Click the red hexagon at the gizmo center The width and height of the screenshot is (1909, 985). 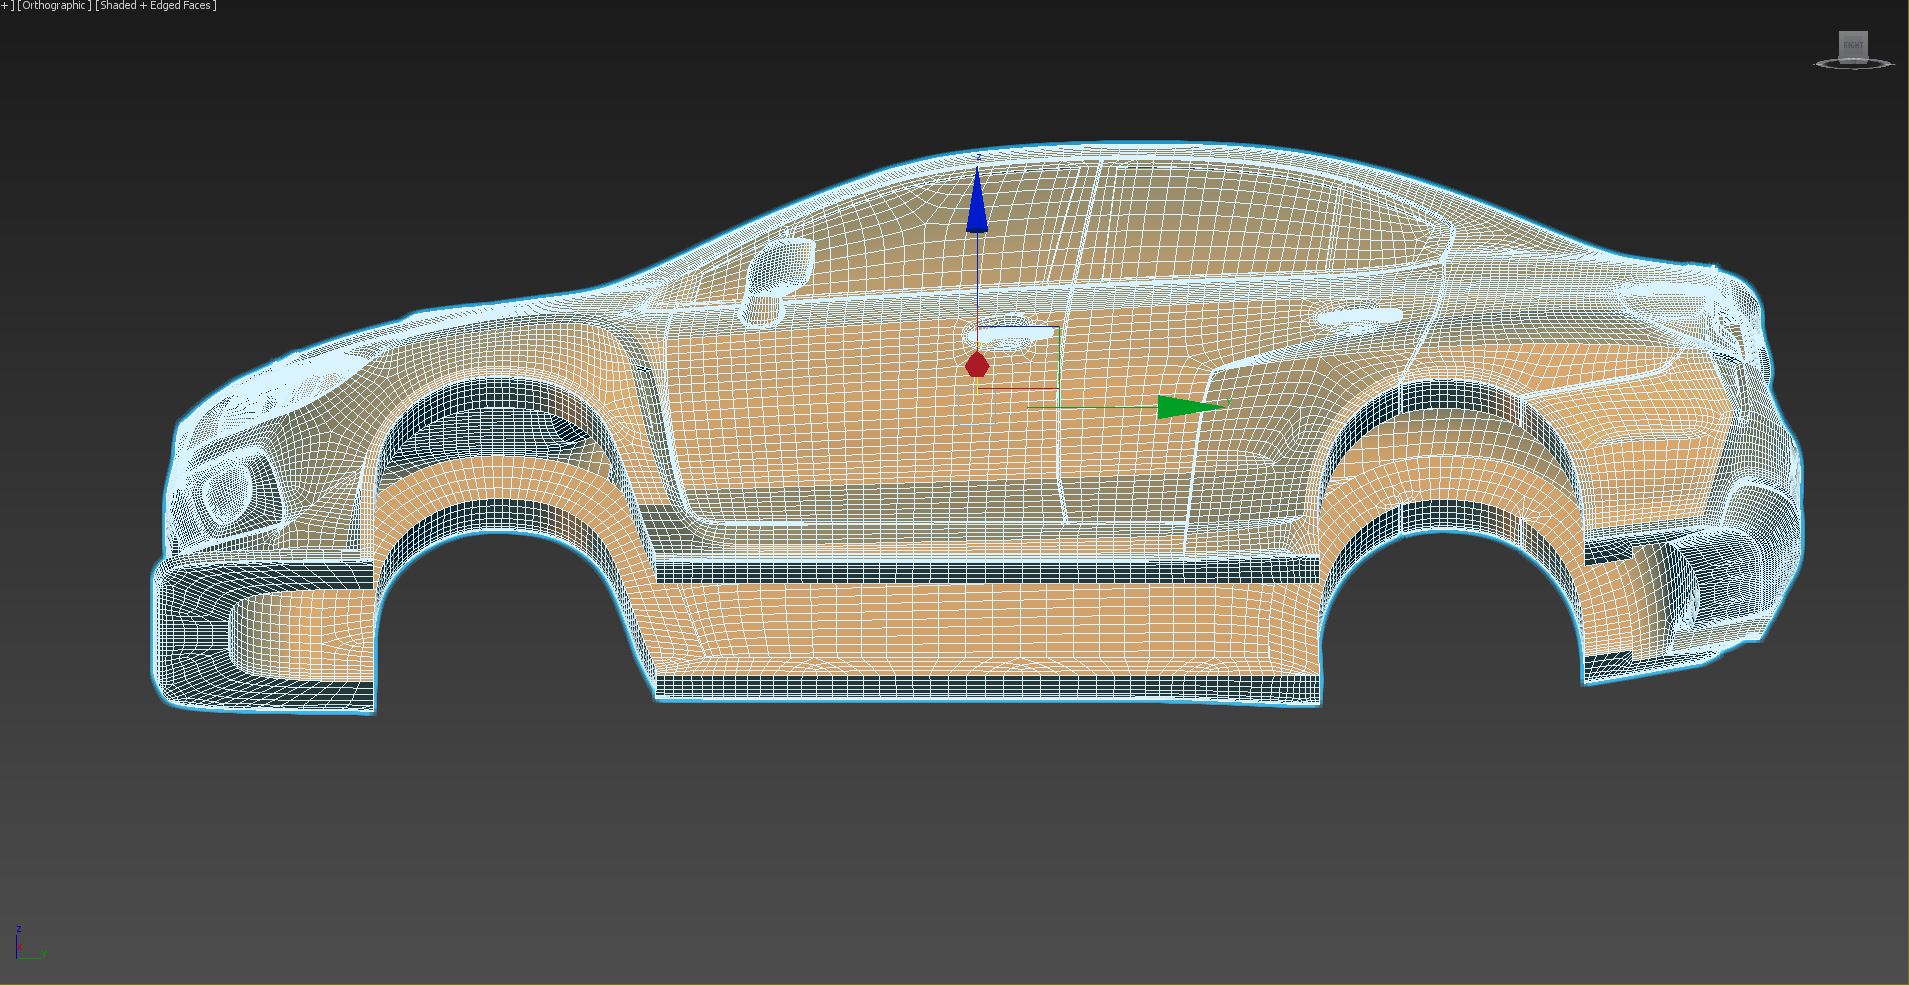(977, 365)
